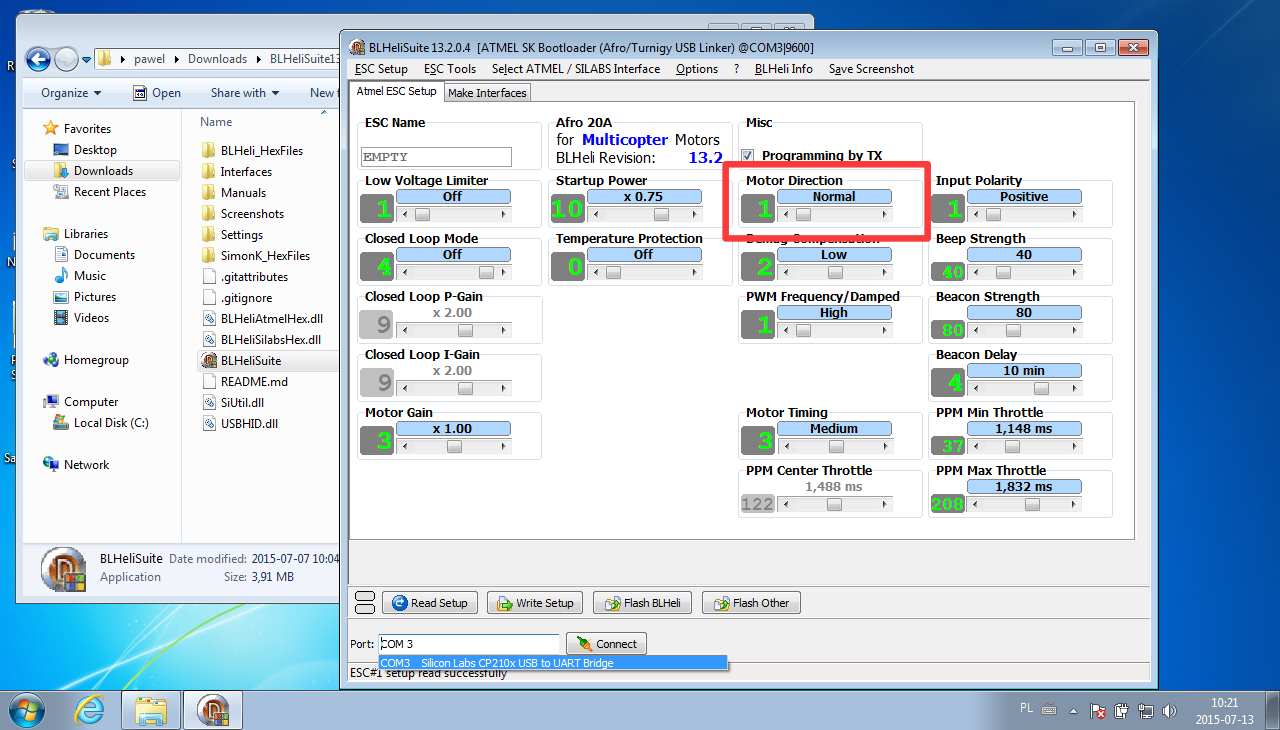1280x730 pixels.
Task: Open Internet Explorer from the taskbar
Action: (x=90, y=710)
